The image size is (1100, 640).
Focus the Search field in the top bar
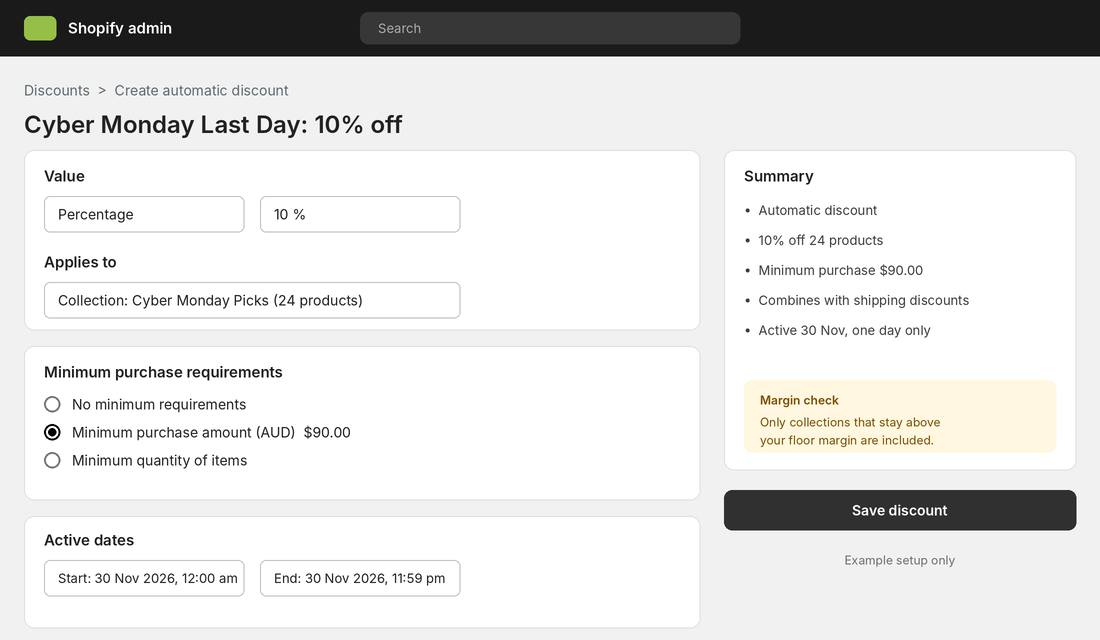pos(550,28)
